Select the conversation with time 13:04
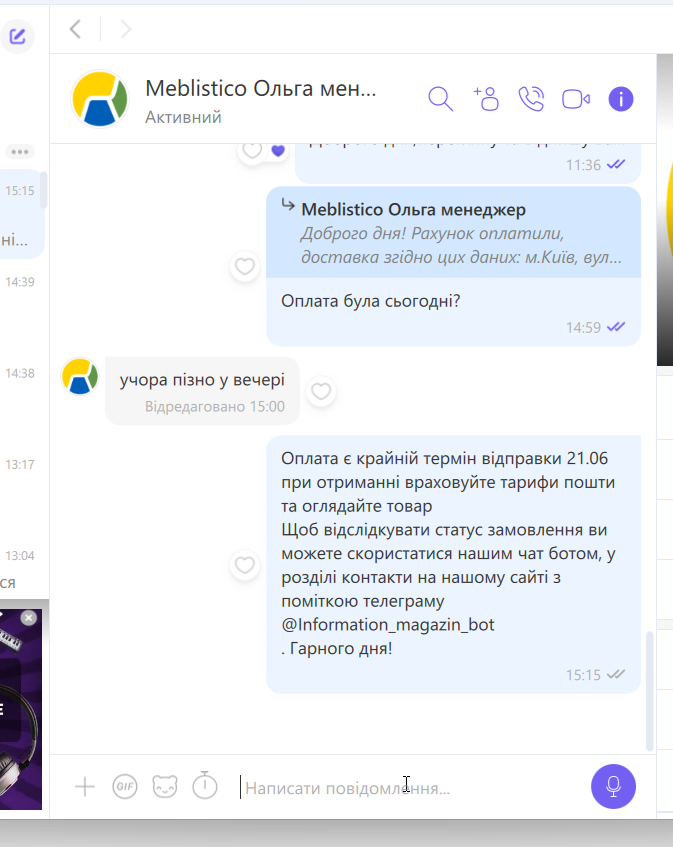The image size is (673, 847). 20,567
